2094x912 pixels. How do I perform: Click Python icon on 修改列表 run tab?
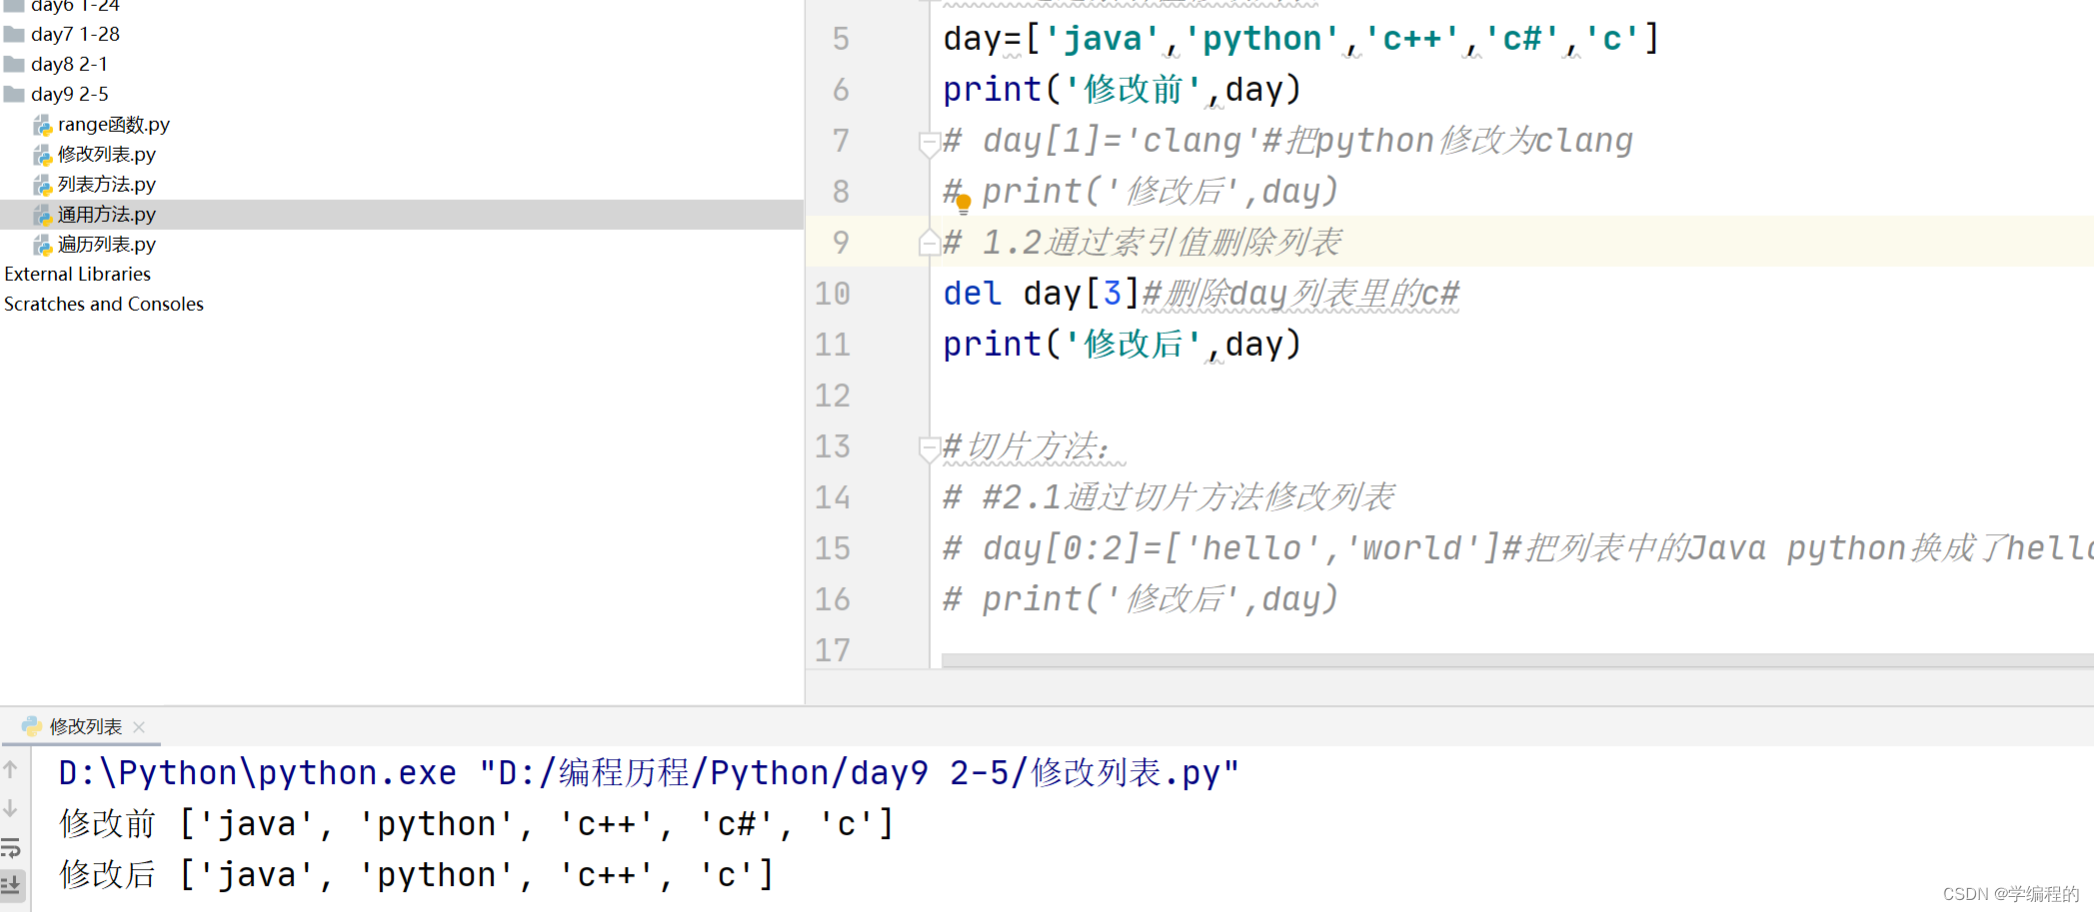click(x=31, y=727)
